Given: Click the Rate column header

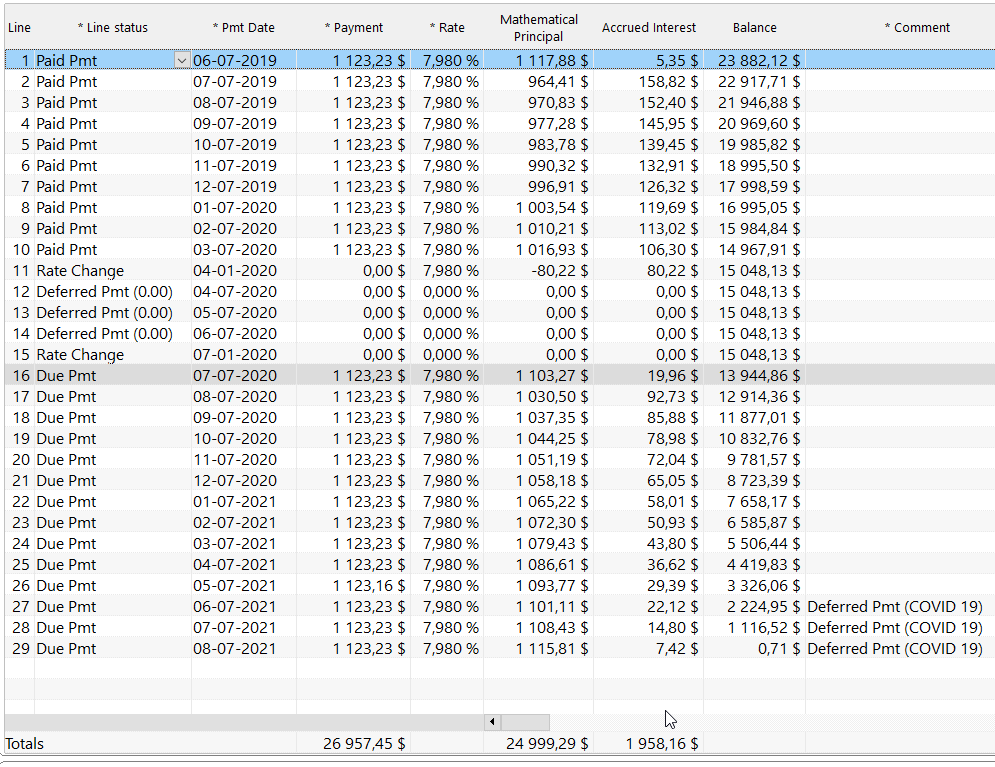Looking at the screenshot, I should [x=447, y=28].
